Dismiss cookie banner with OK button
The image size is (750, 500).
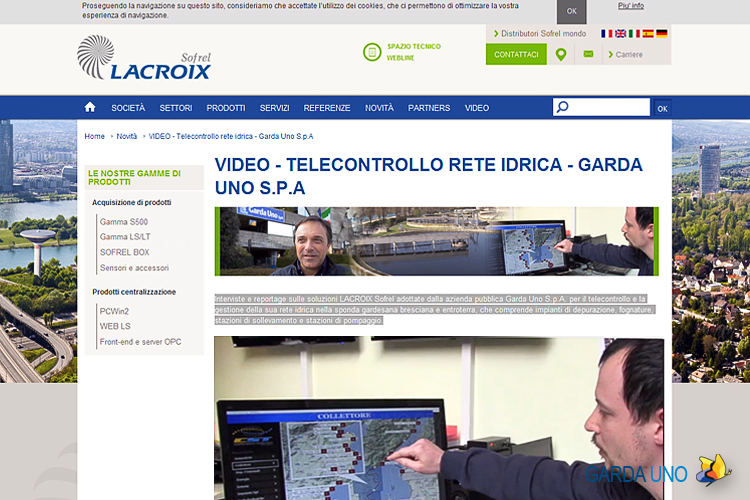572,11
